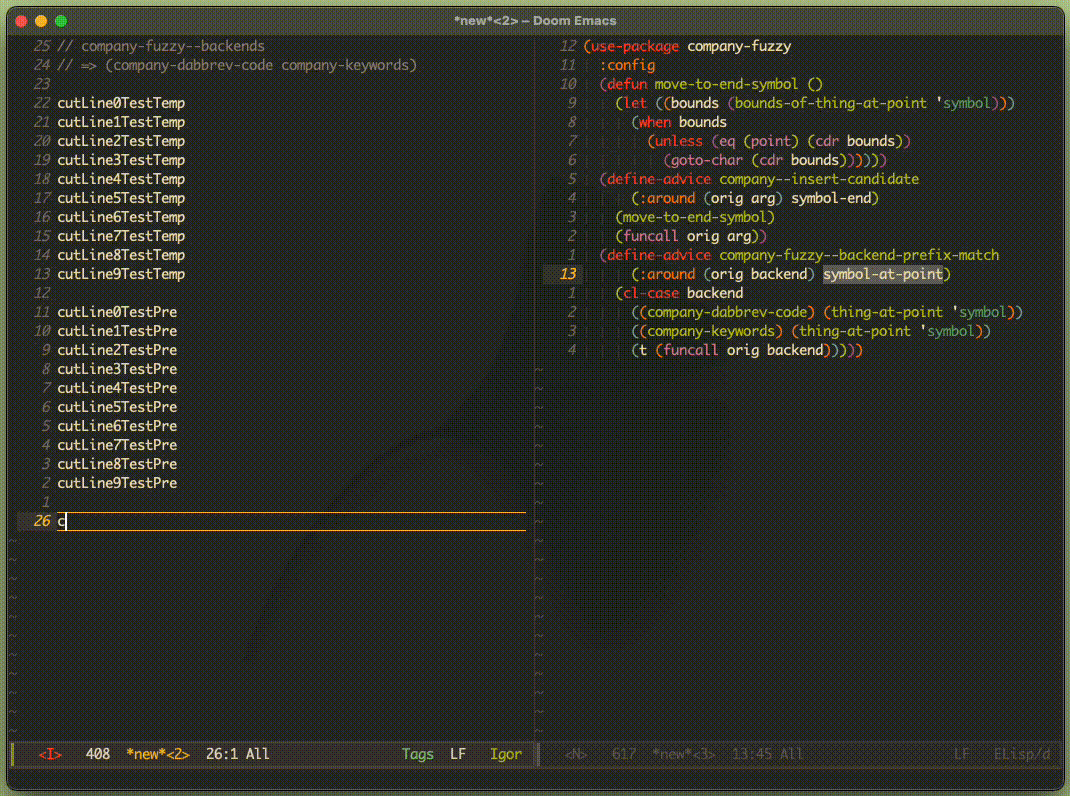The height and width of the screenshot is (796, 1070).
Task: Click the LF line-ending indicator in left modeline
Action: click(458, 754)
